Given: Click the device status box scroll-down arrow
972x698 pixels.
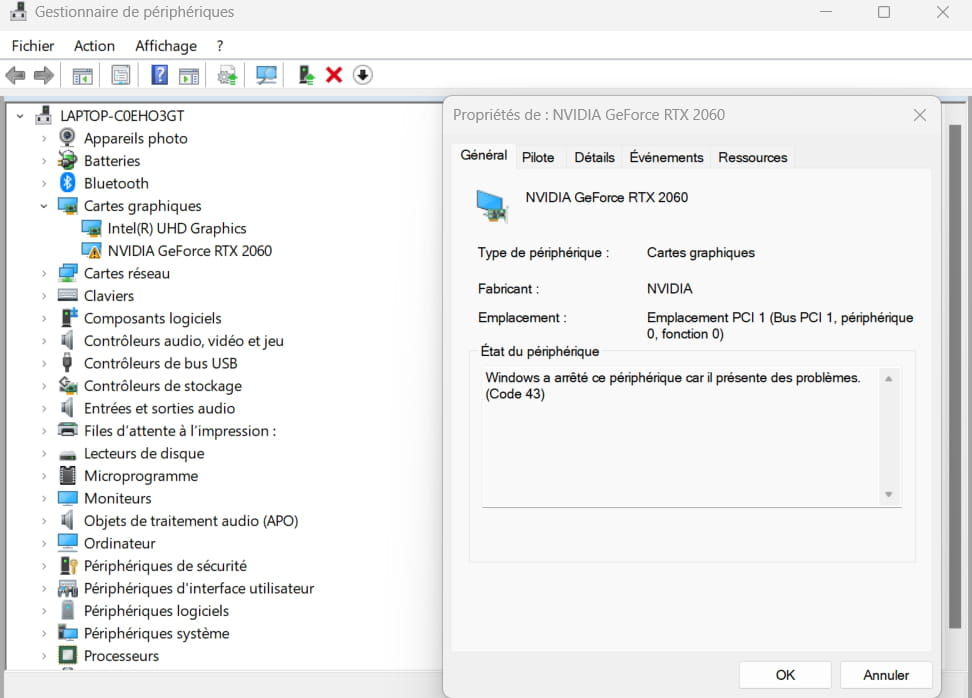Looking at the screenshot, I should pyautogui.click(x=888, y=495).
